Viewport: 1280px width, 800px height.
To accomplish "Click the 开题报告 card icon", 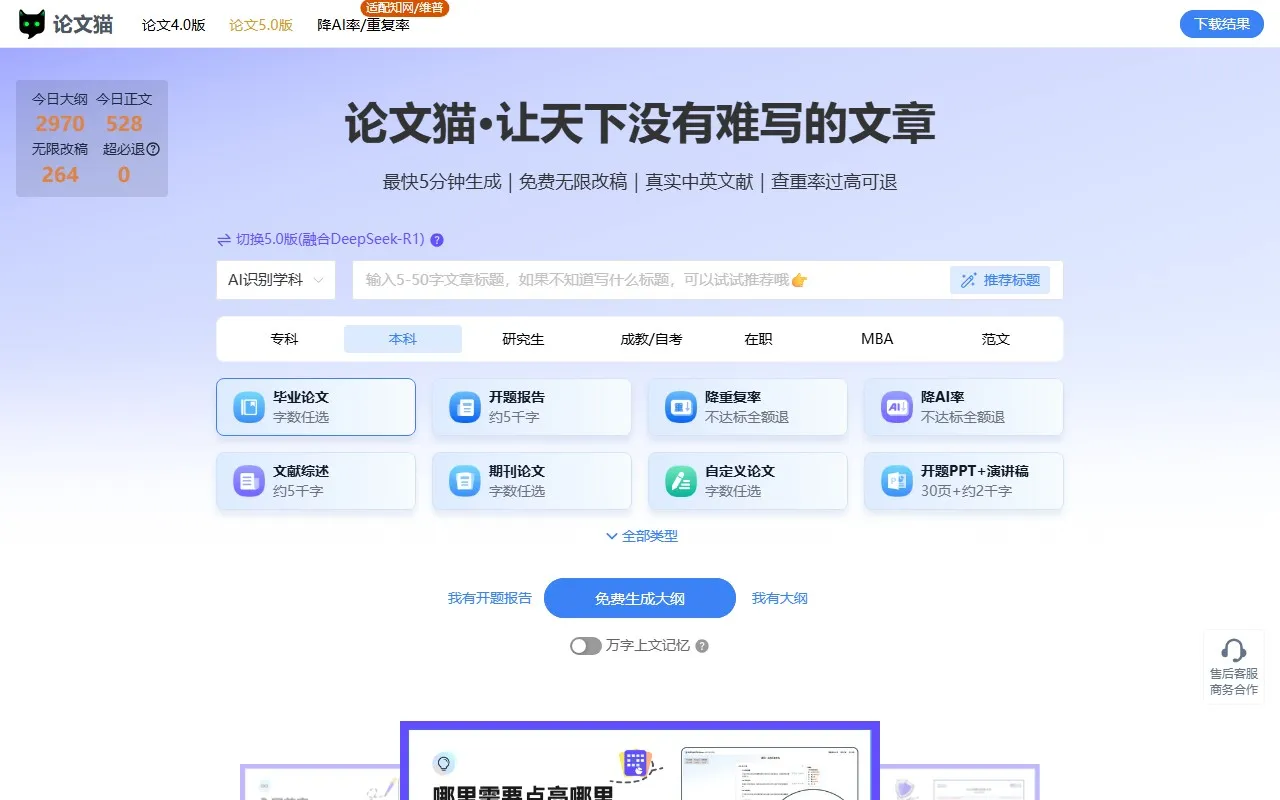I will coord(463,406).
